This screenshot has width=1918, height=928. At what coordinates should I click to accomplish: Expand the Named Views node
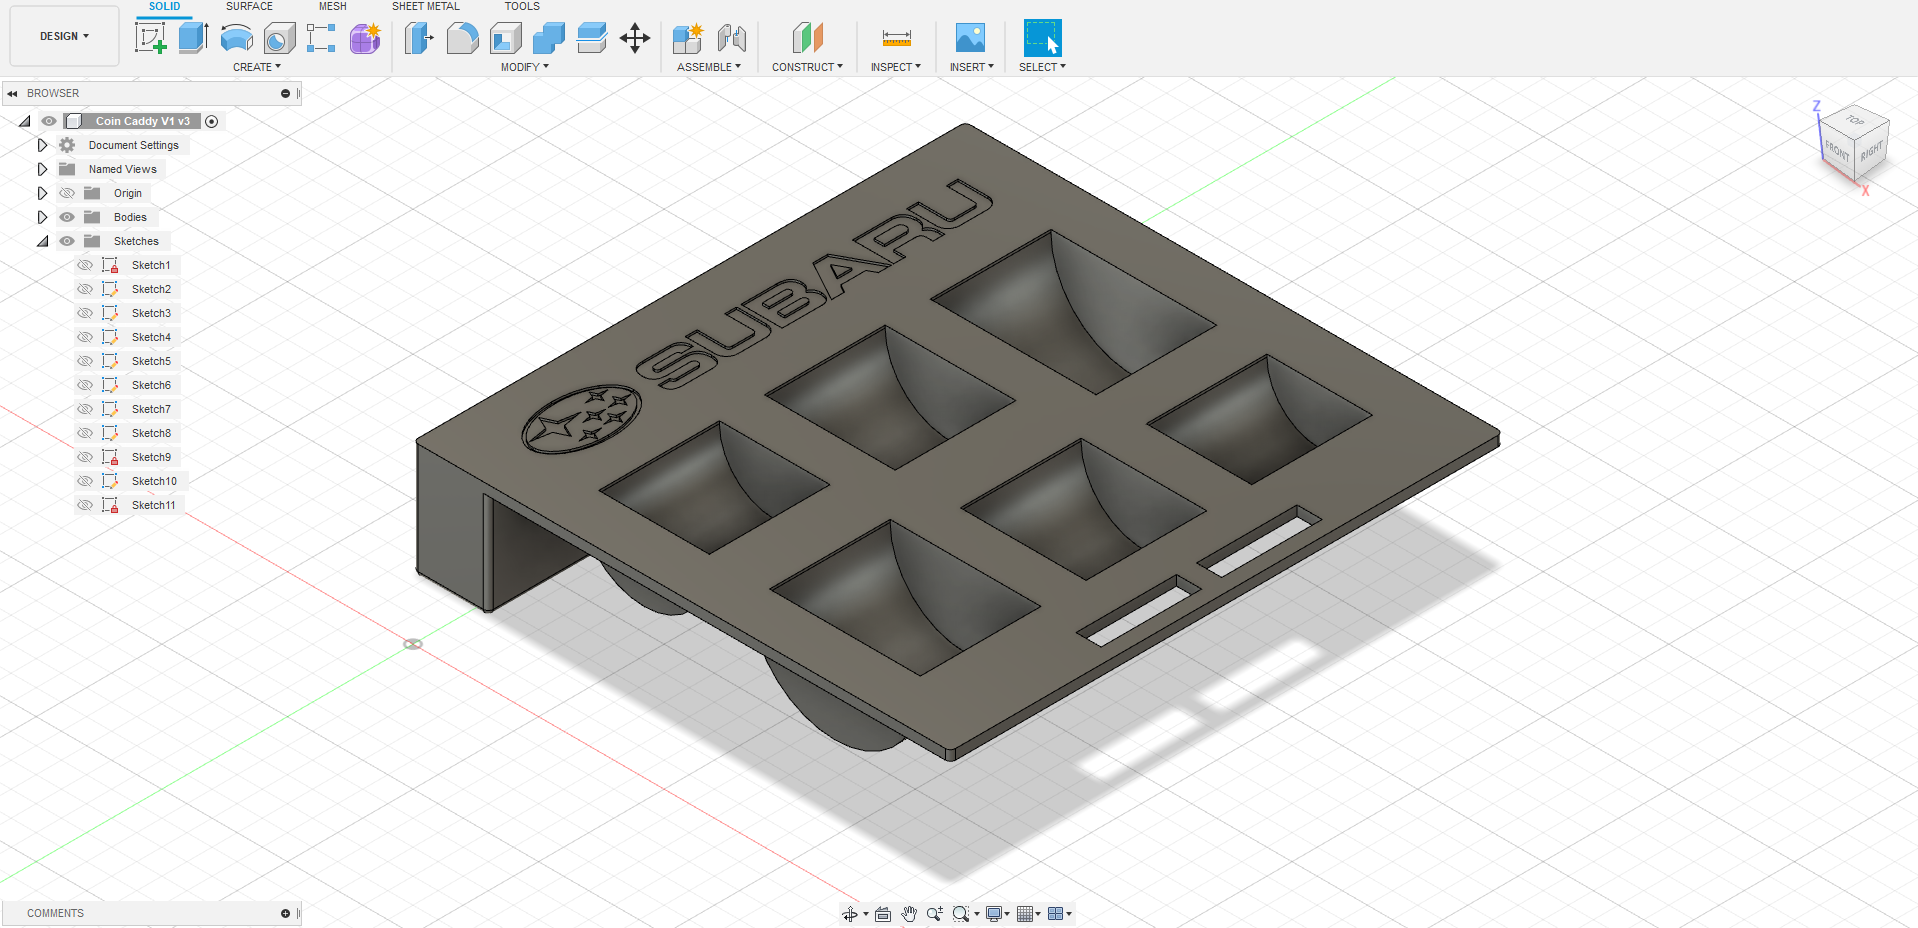tap(42, 169)
